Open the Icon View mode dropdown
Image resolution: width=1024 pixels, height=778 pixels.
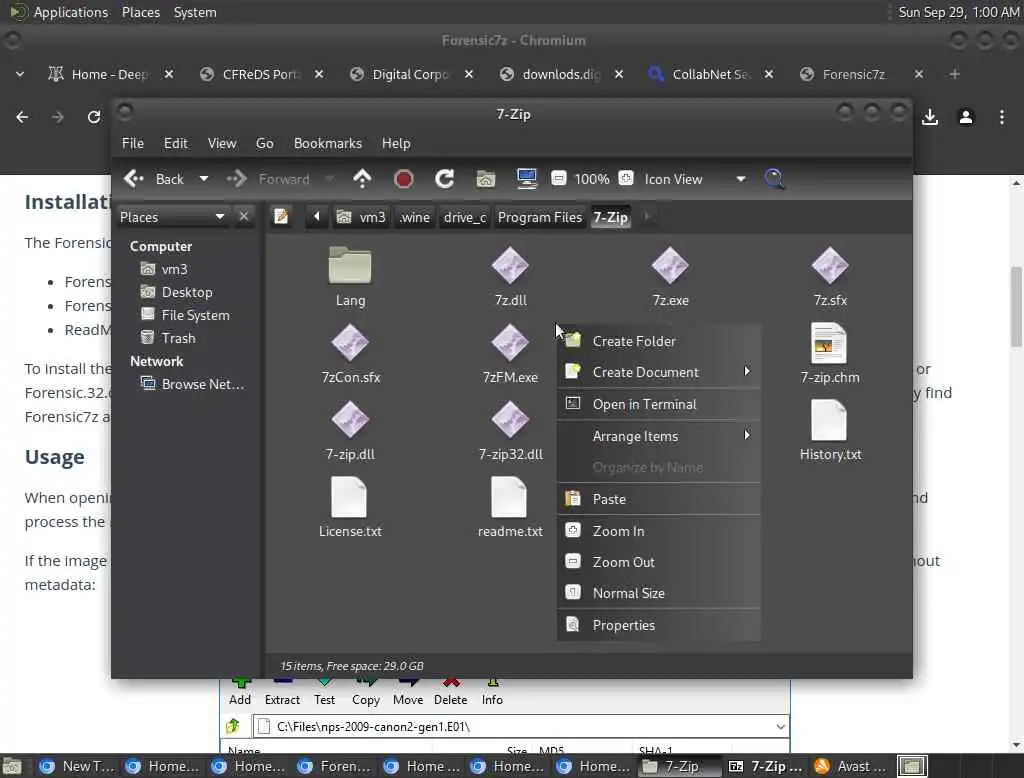(694, 178)
